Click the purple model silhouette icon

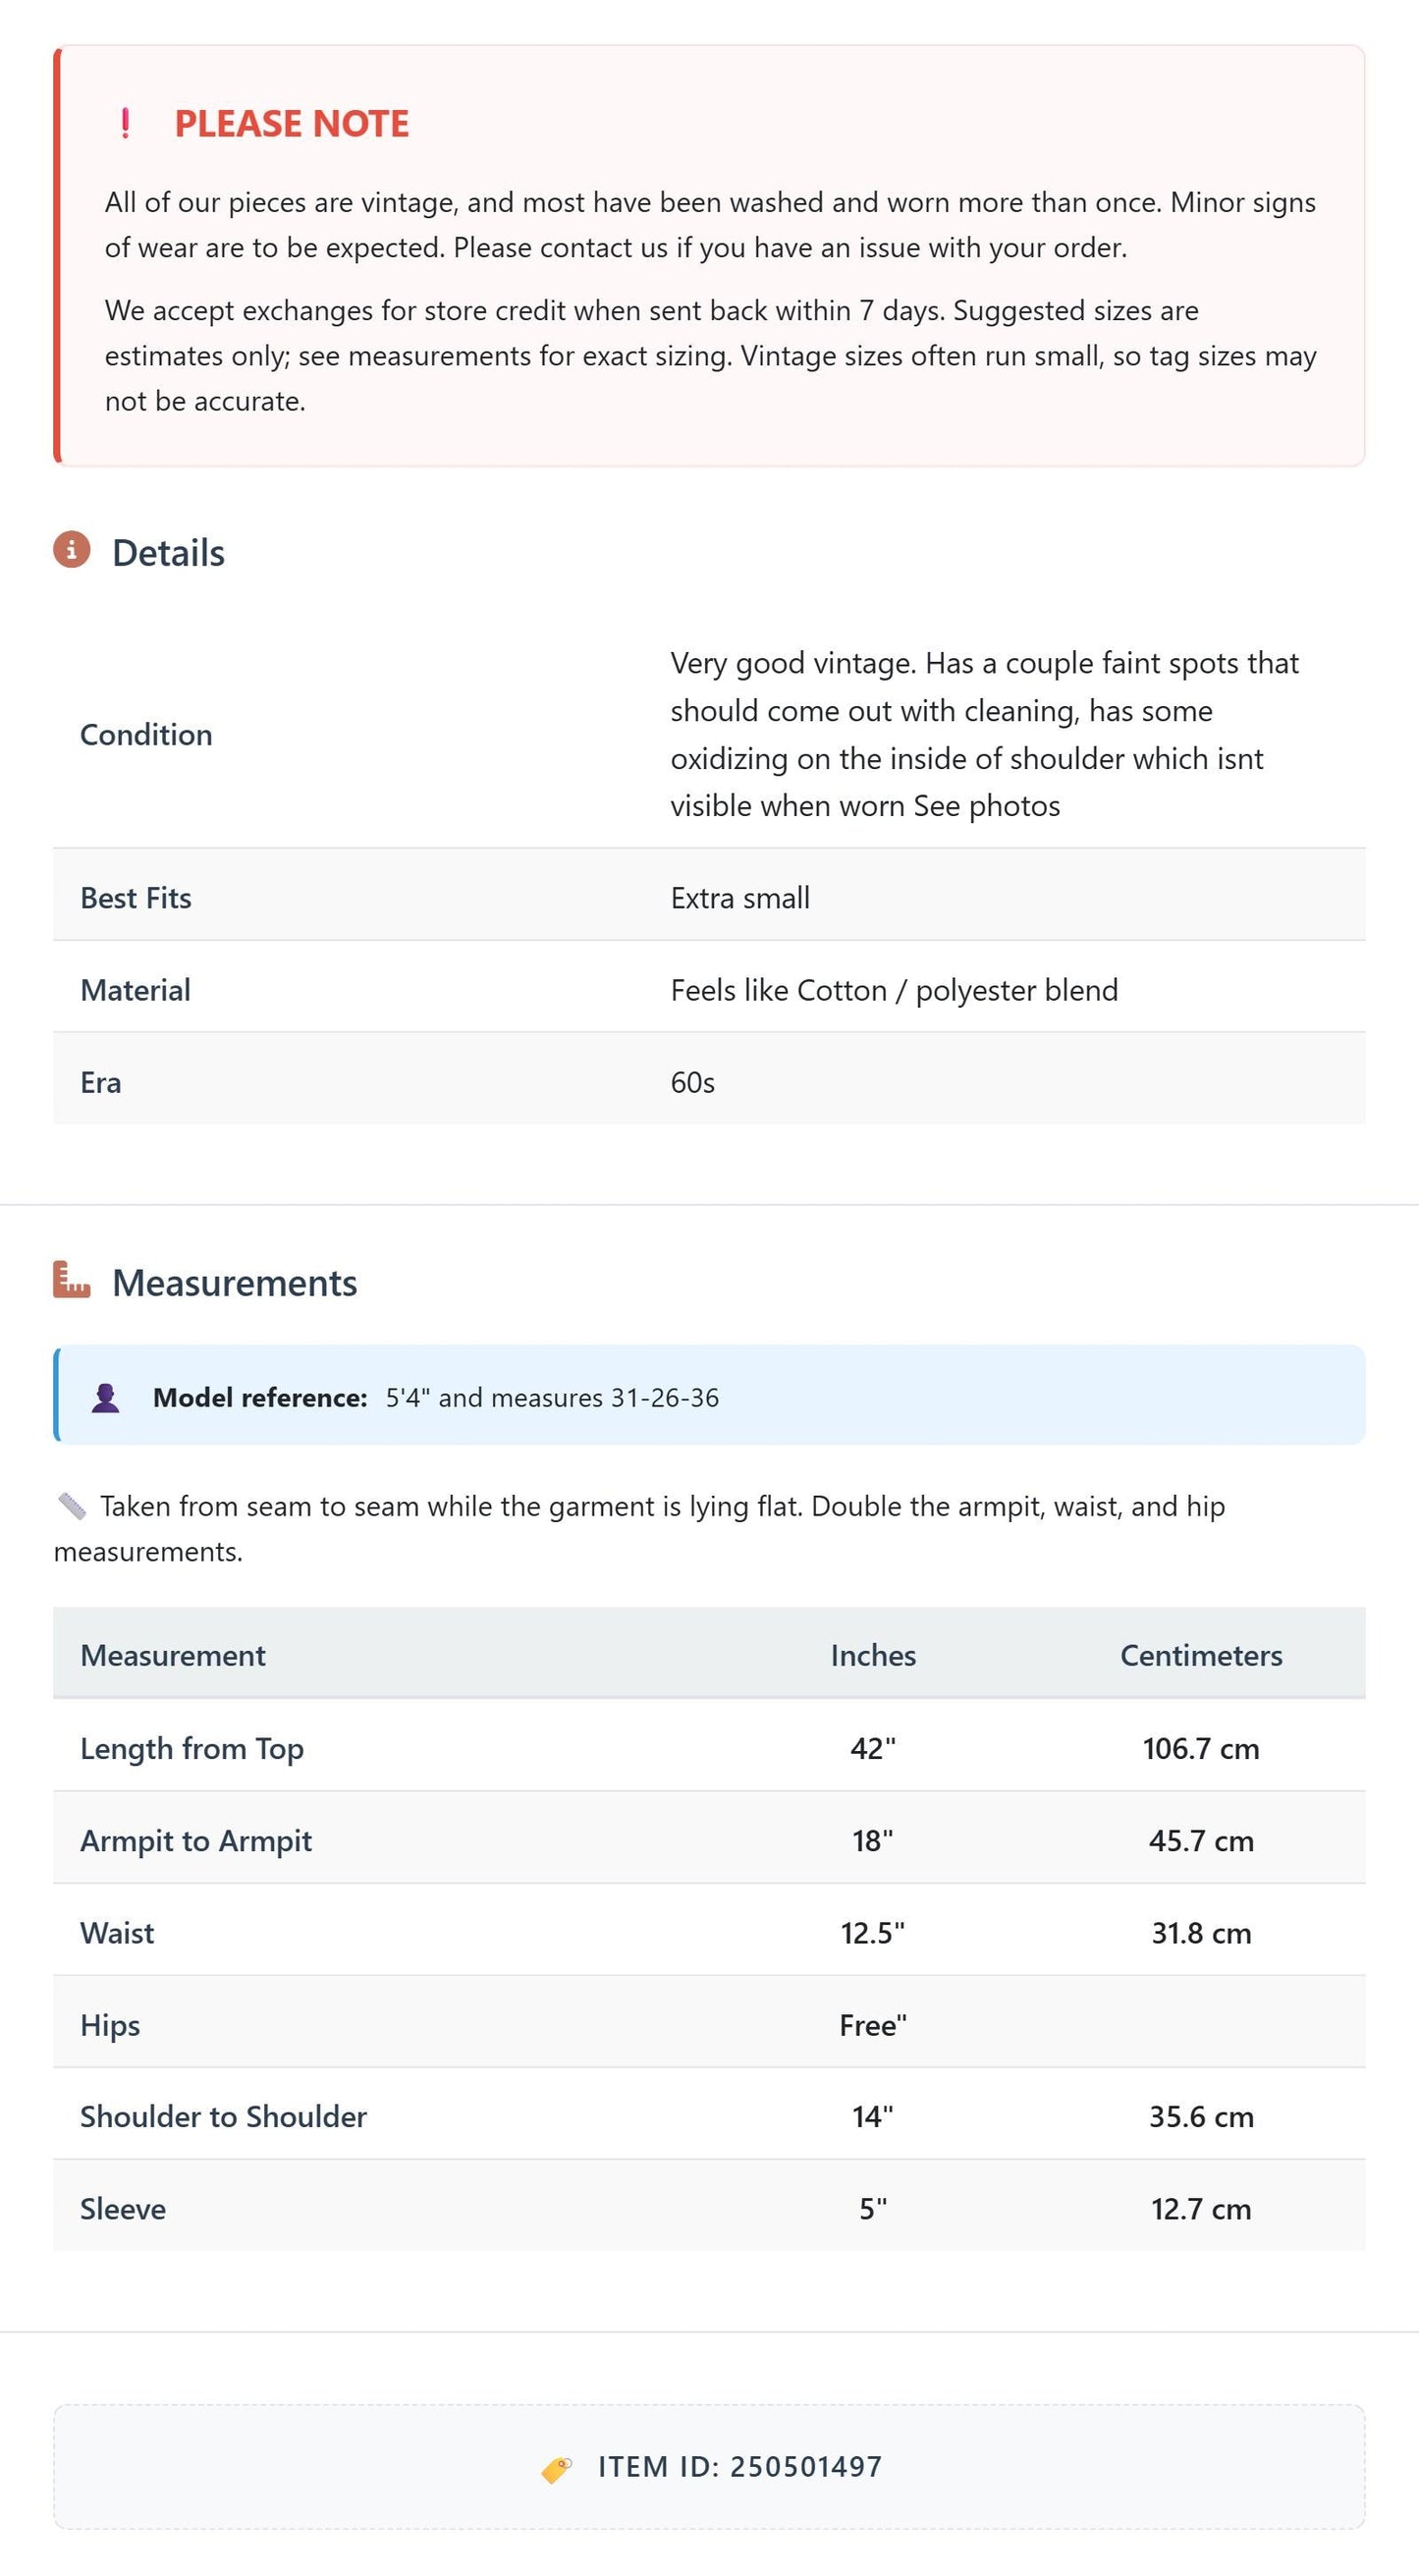[106, 1397]
